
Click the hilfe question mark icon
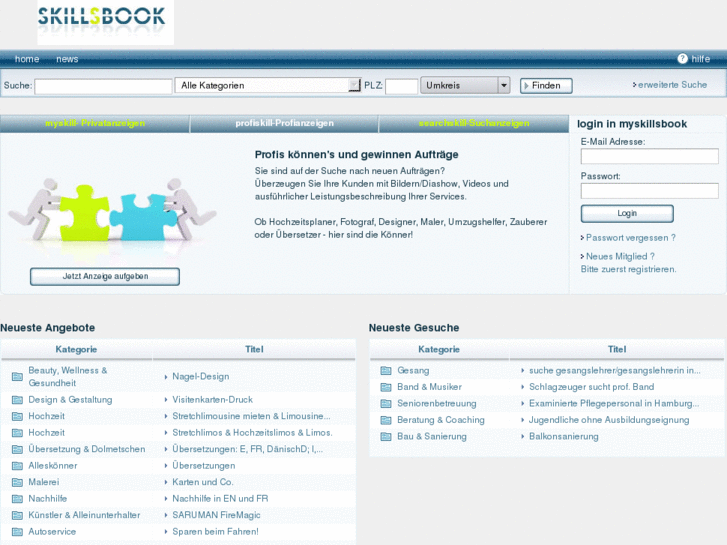click(x=682, y=59)
